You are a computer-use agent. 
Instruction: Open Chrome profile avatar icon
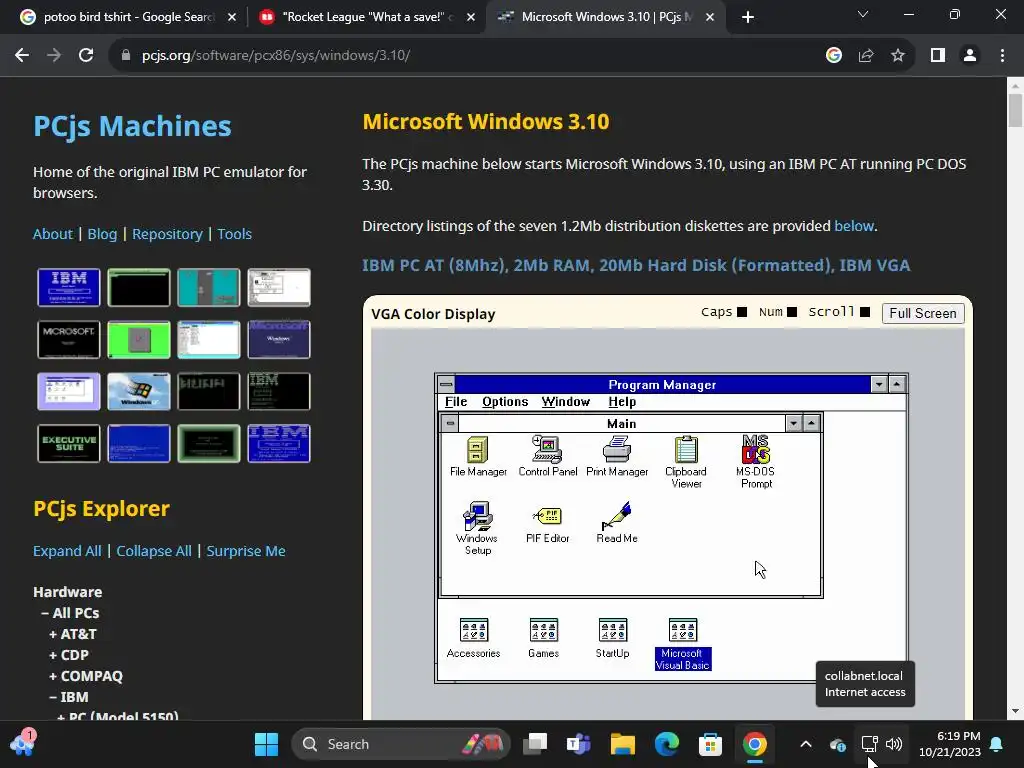tap(970, 56)
